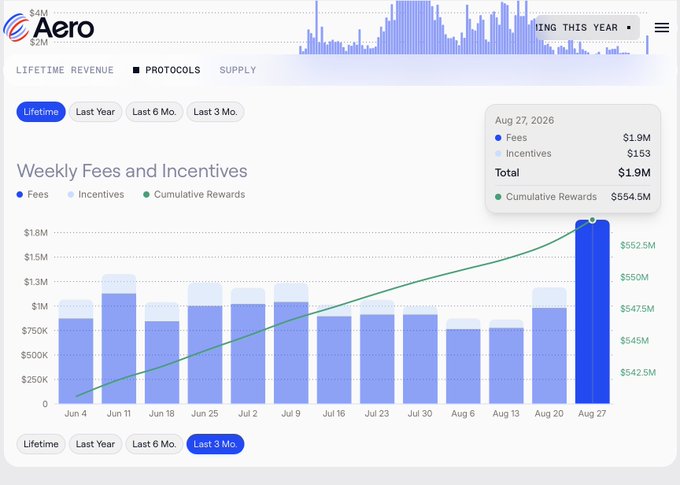
Task: Select the top Lifetime range pill
Action: [41, 112]
